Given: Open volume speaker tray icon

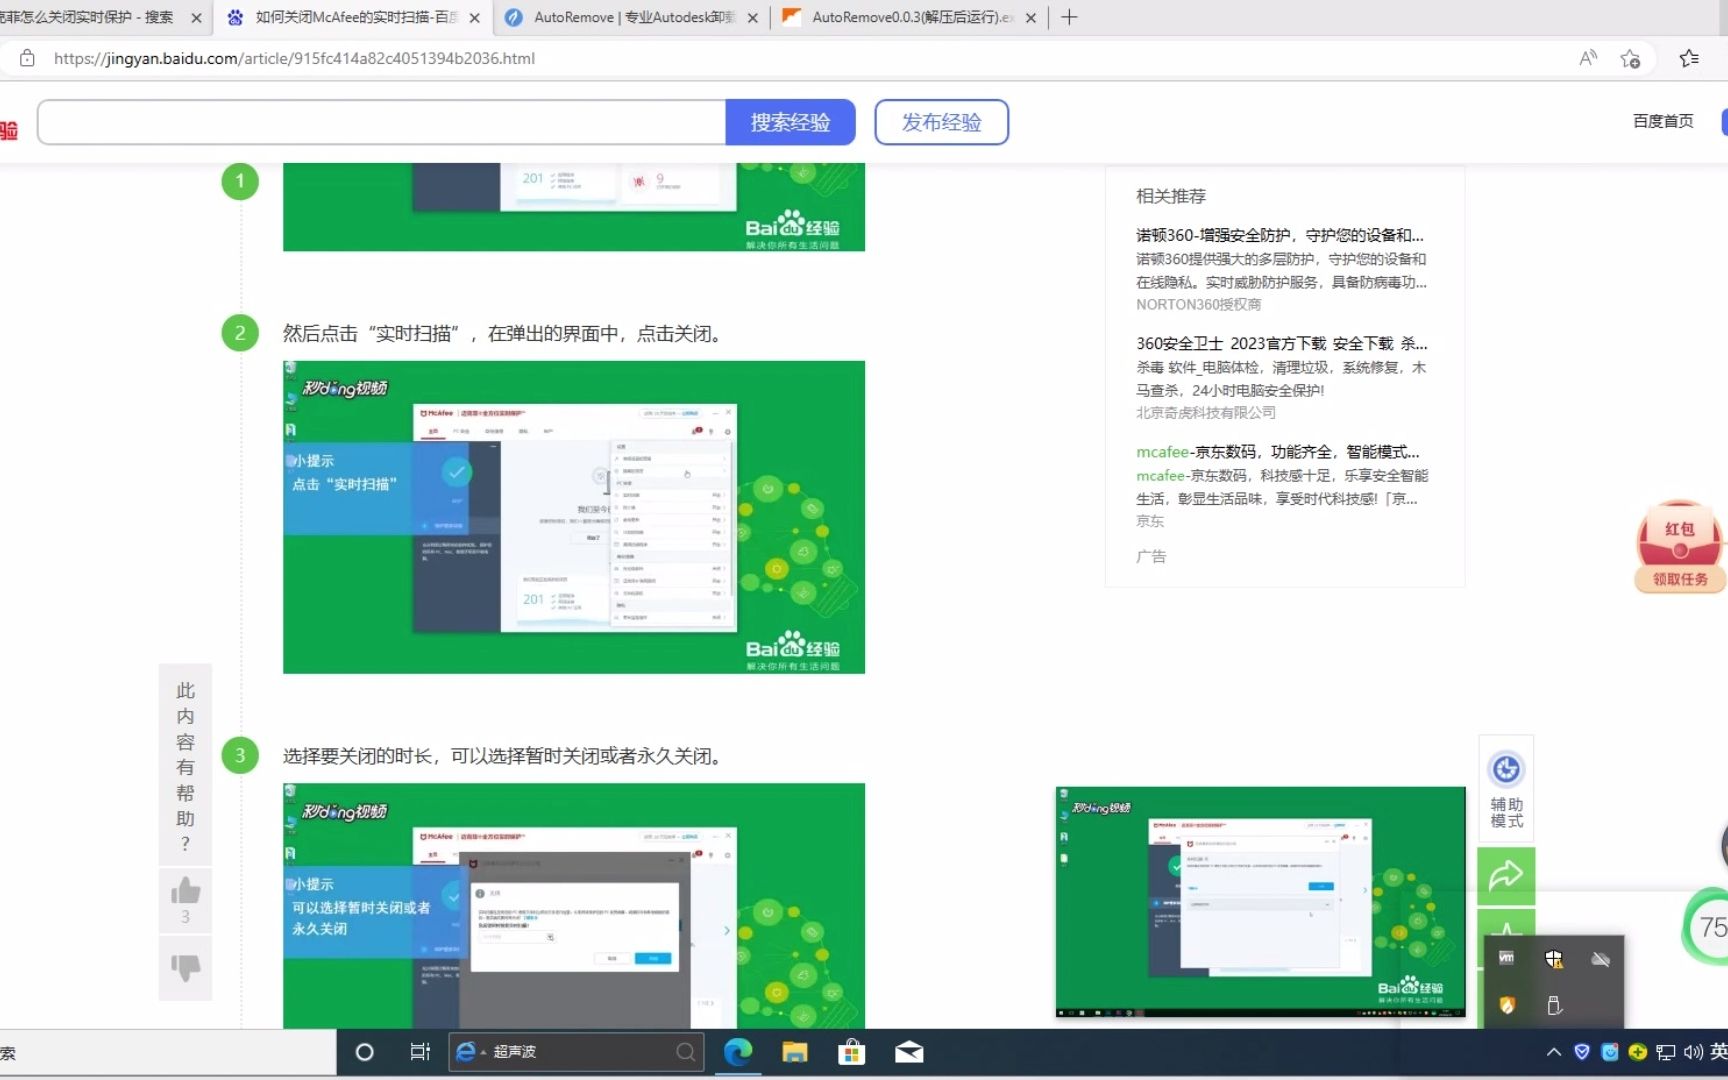Looking at the screenshot, I should [1692, 1052].
